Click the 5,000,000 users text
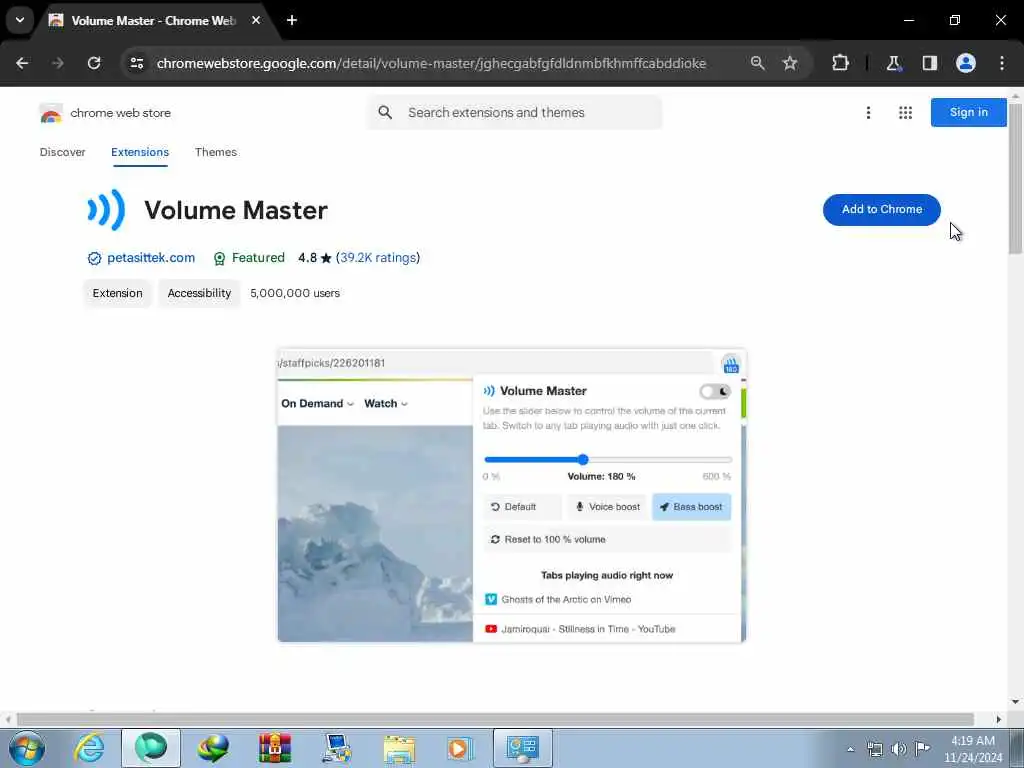 [x=295, y=293]
